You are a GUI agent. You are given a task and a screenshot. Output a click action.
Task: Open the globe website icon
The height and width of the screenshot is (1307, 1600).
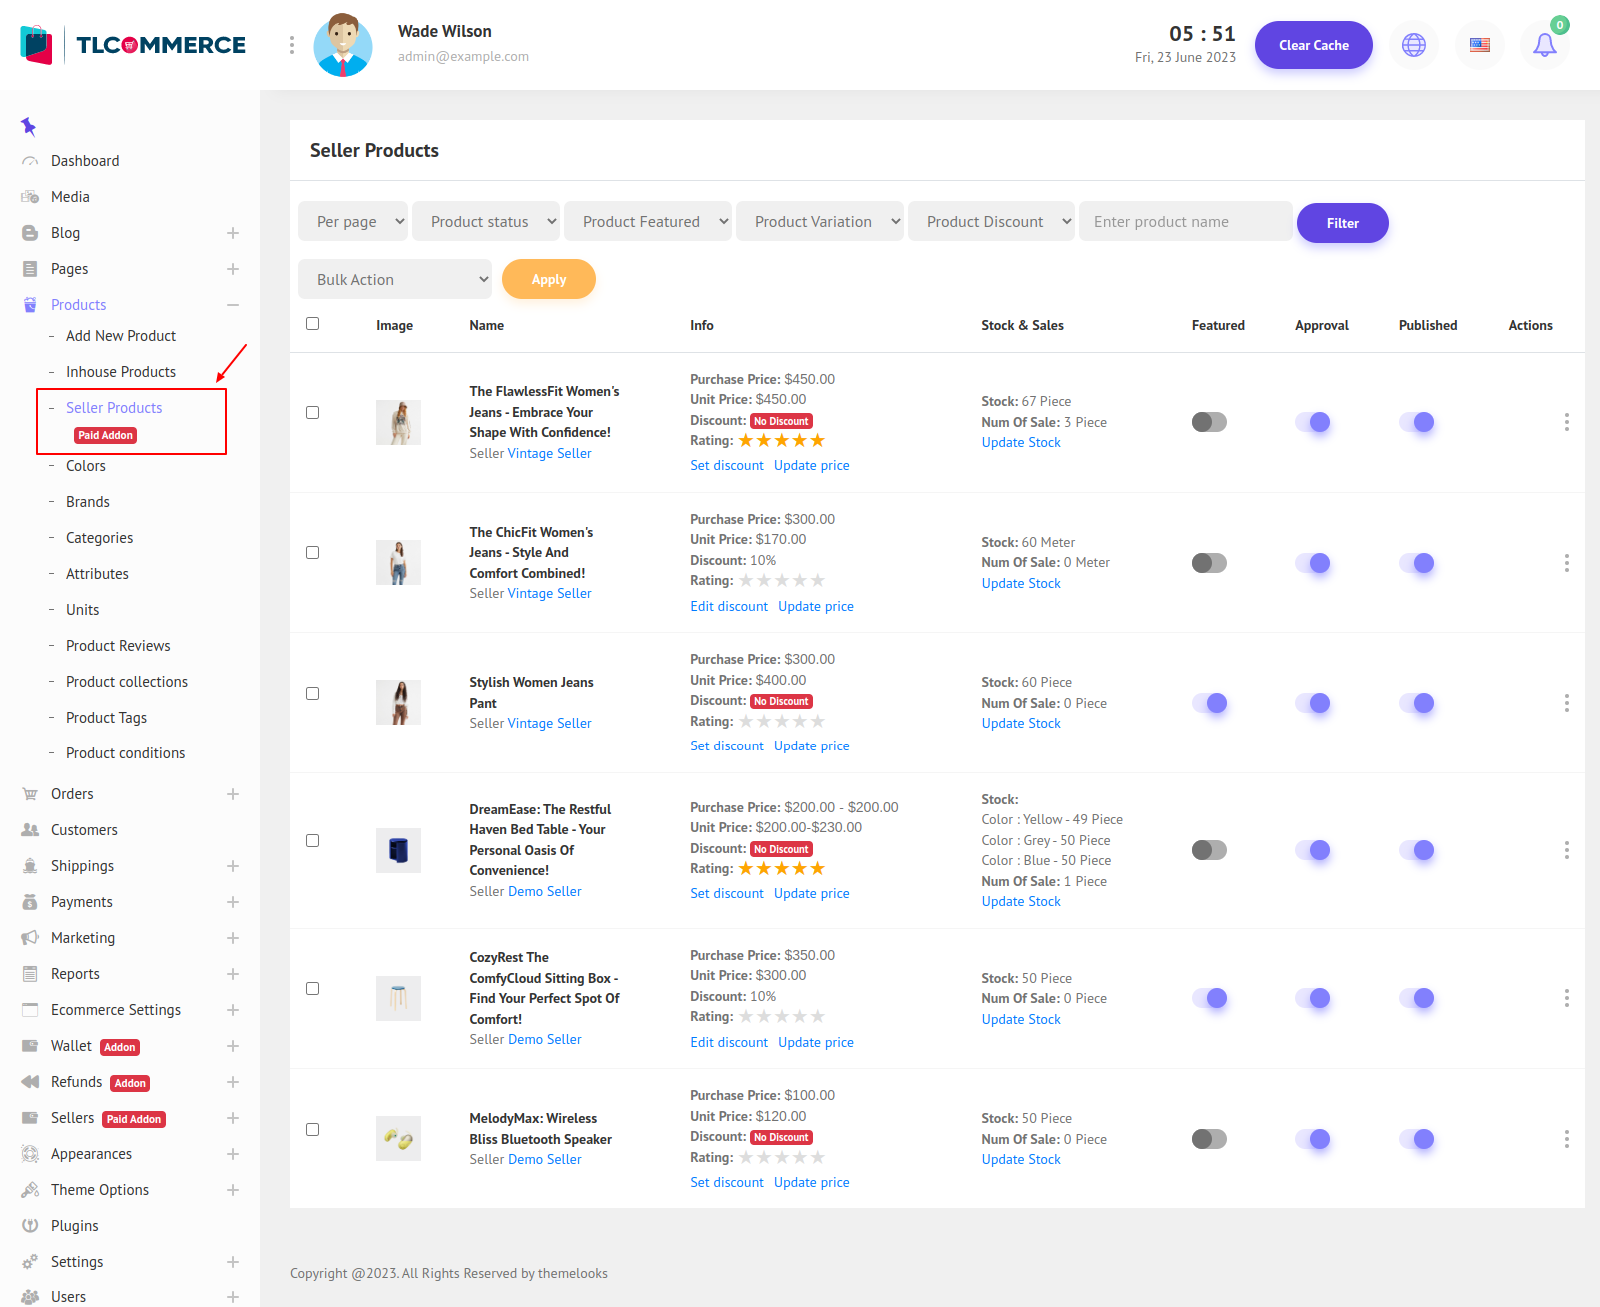1413,45
